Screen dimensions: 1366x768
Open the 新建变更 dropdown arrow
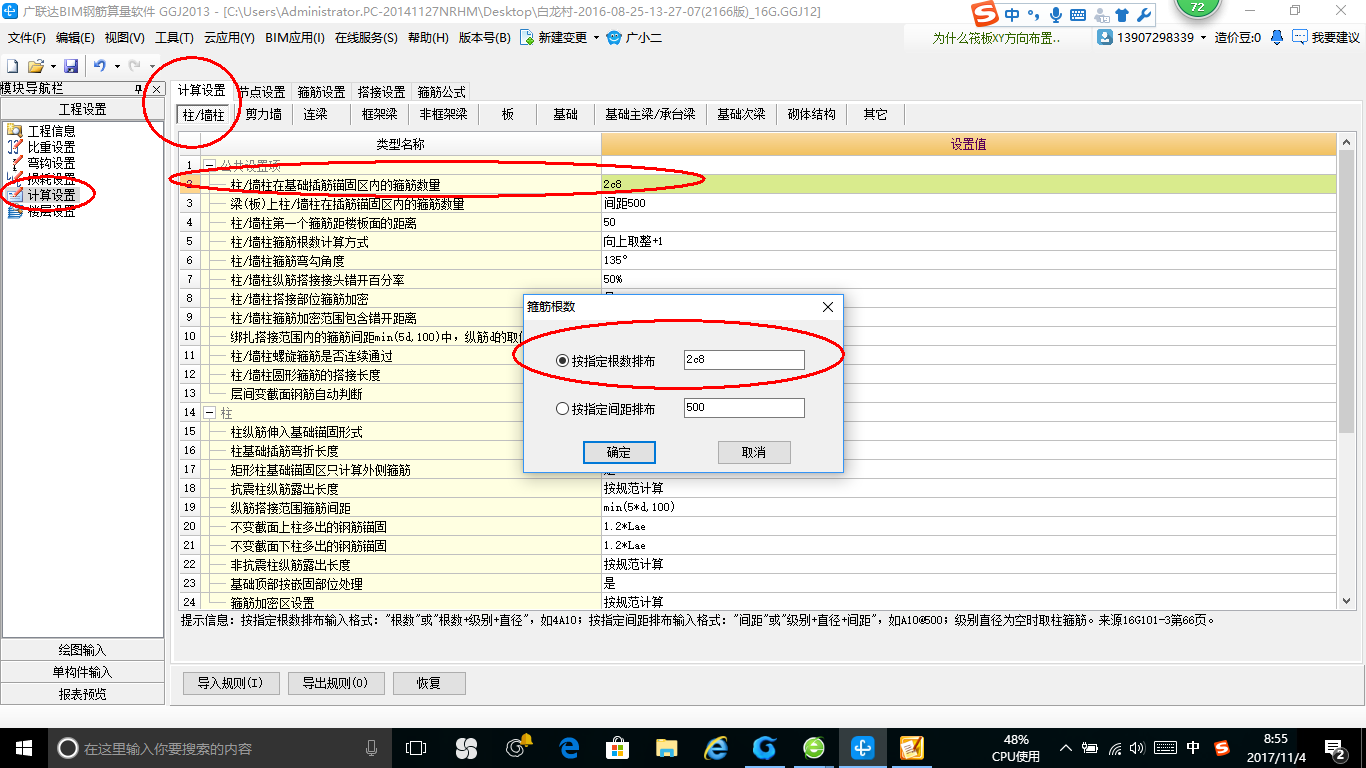pyautogui.click(x=596, y=38)
